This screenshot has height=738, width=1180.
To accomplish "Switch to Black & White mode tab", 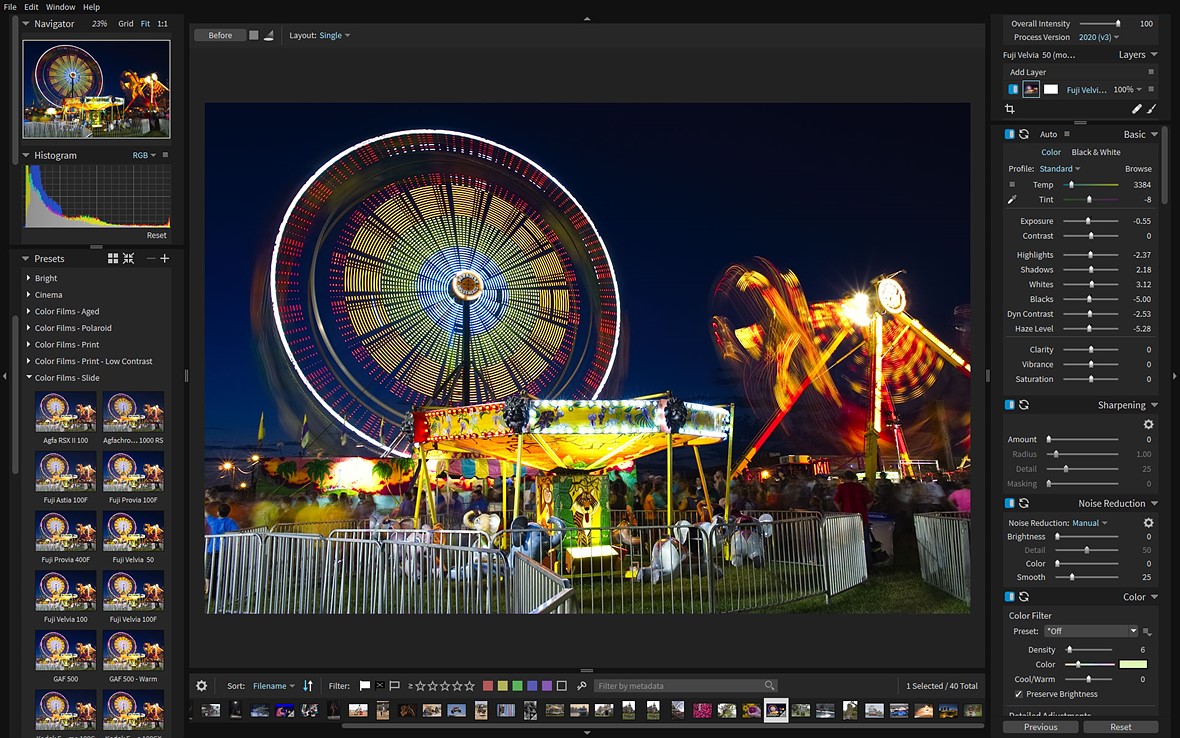I will 1095,152.
